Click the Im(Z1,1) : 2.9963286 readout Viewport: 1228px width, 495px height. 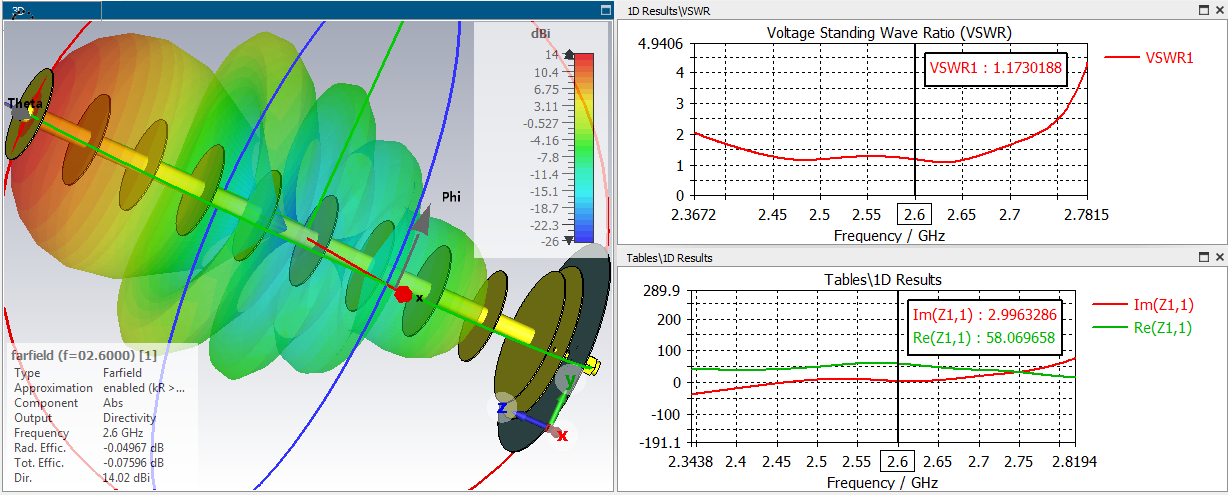point(985,315)
